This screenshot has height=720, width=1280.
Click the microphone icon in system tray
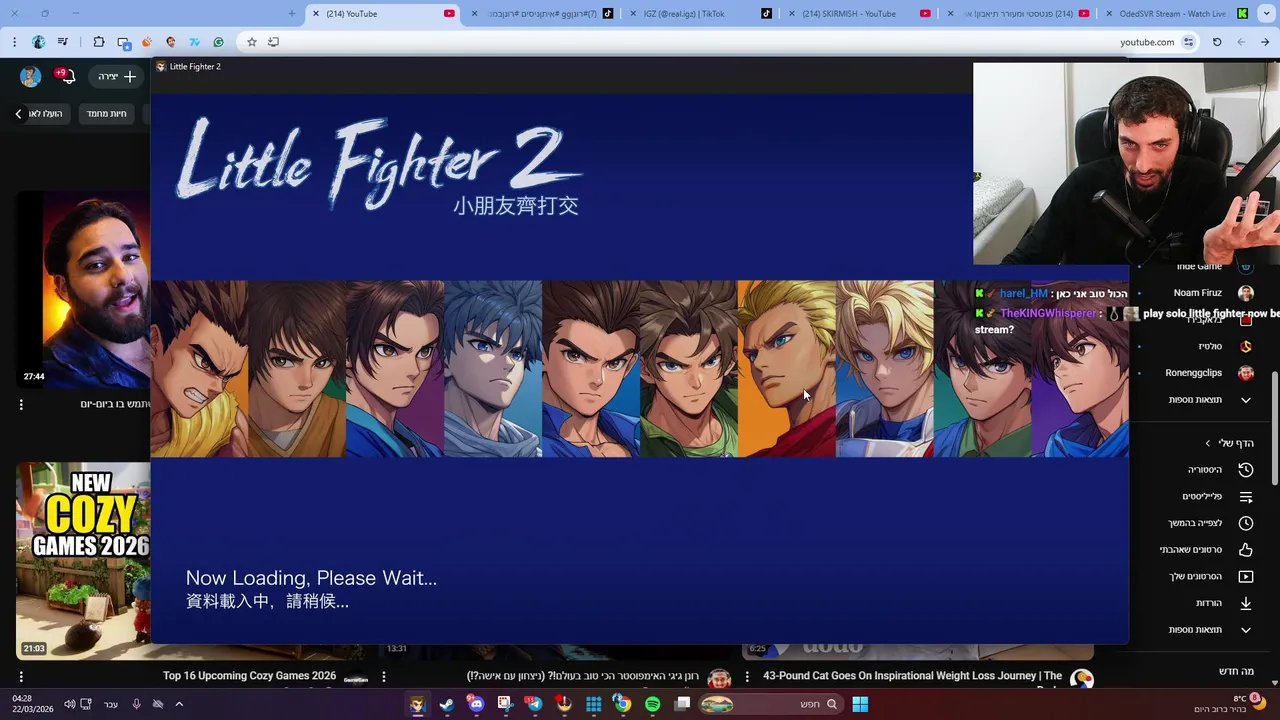(136, 704)
